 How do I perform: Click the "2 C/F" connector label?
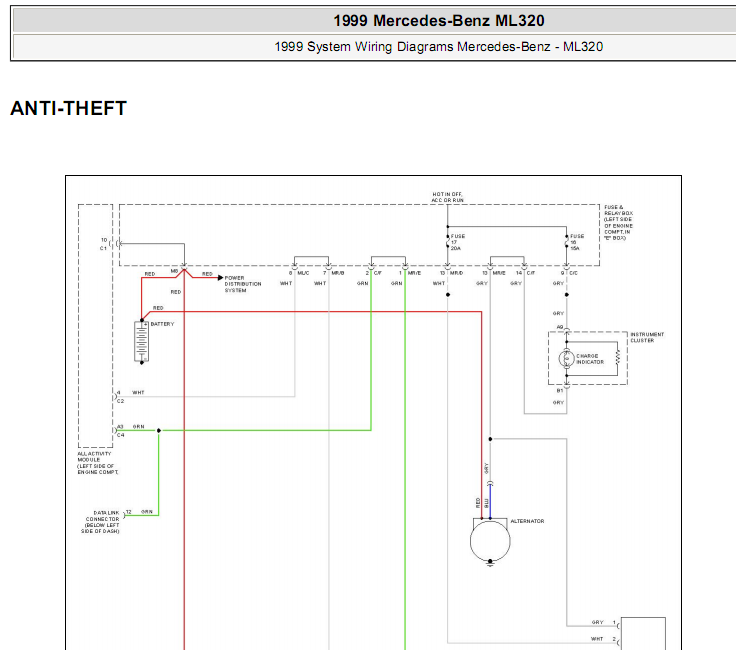point(374,273)
